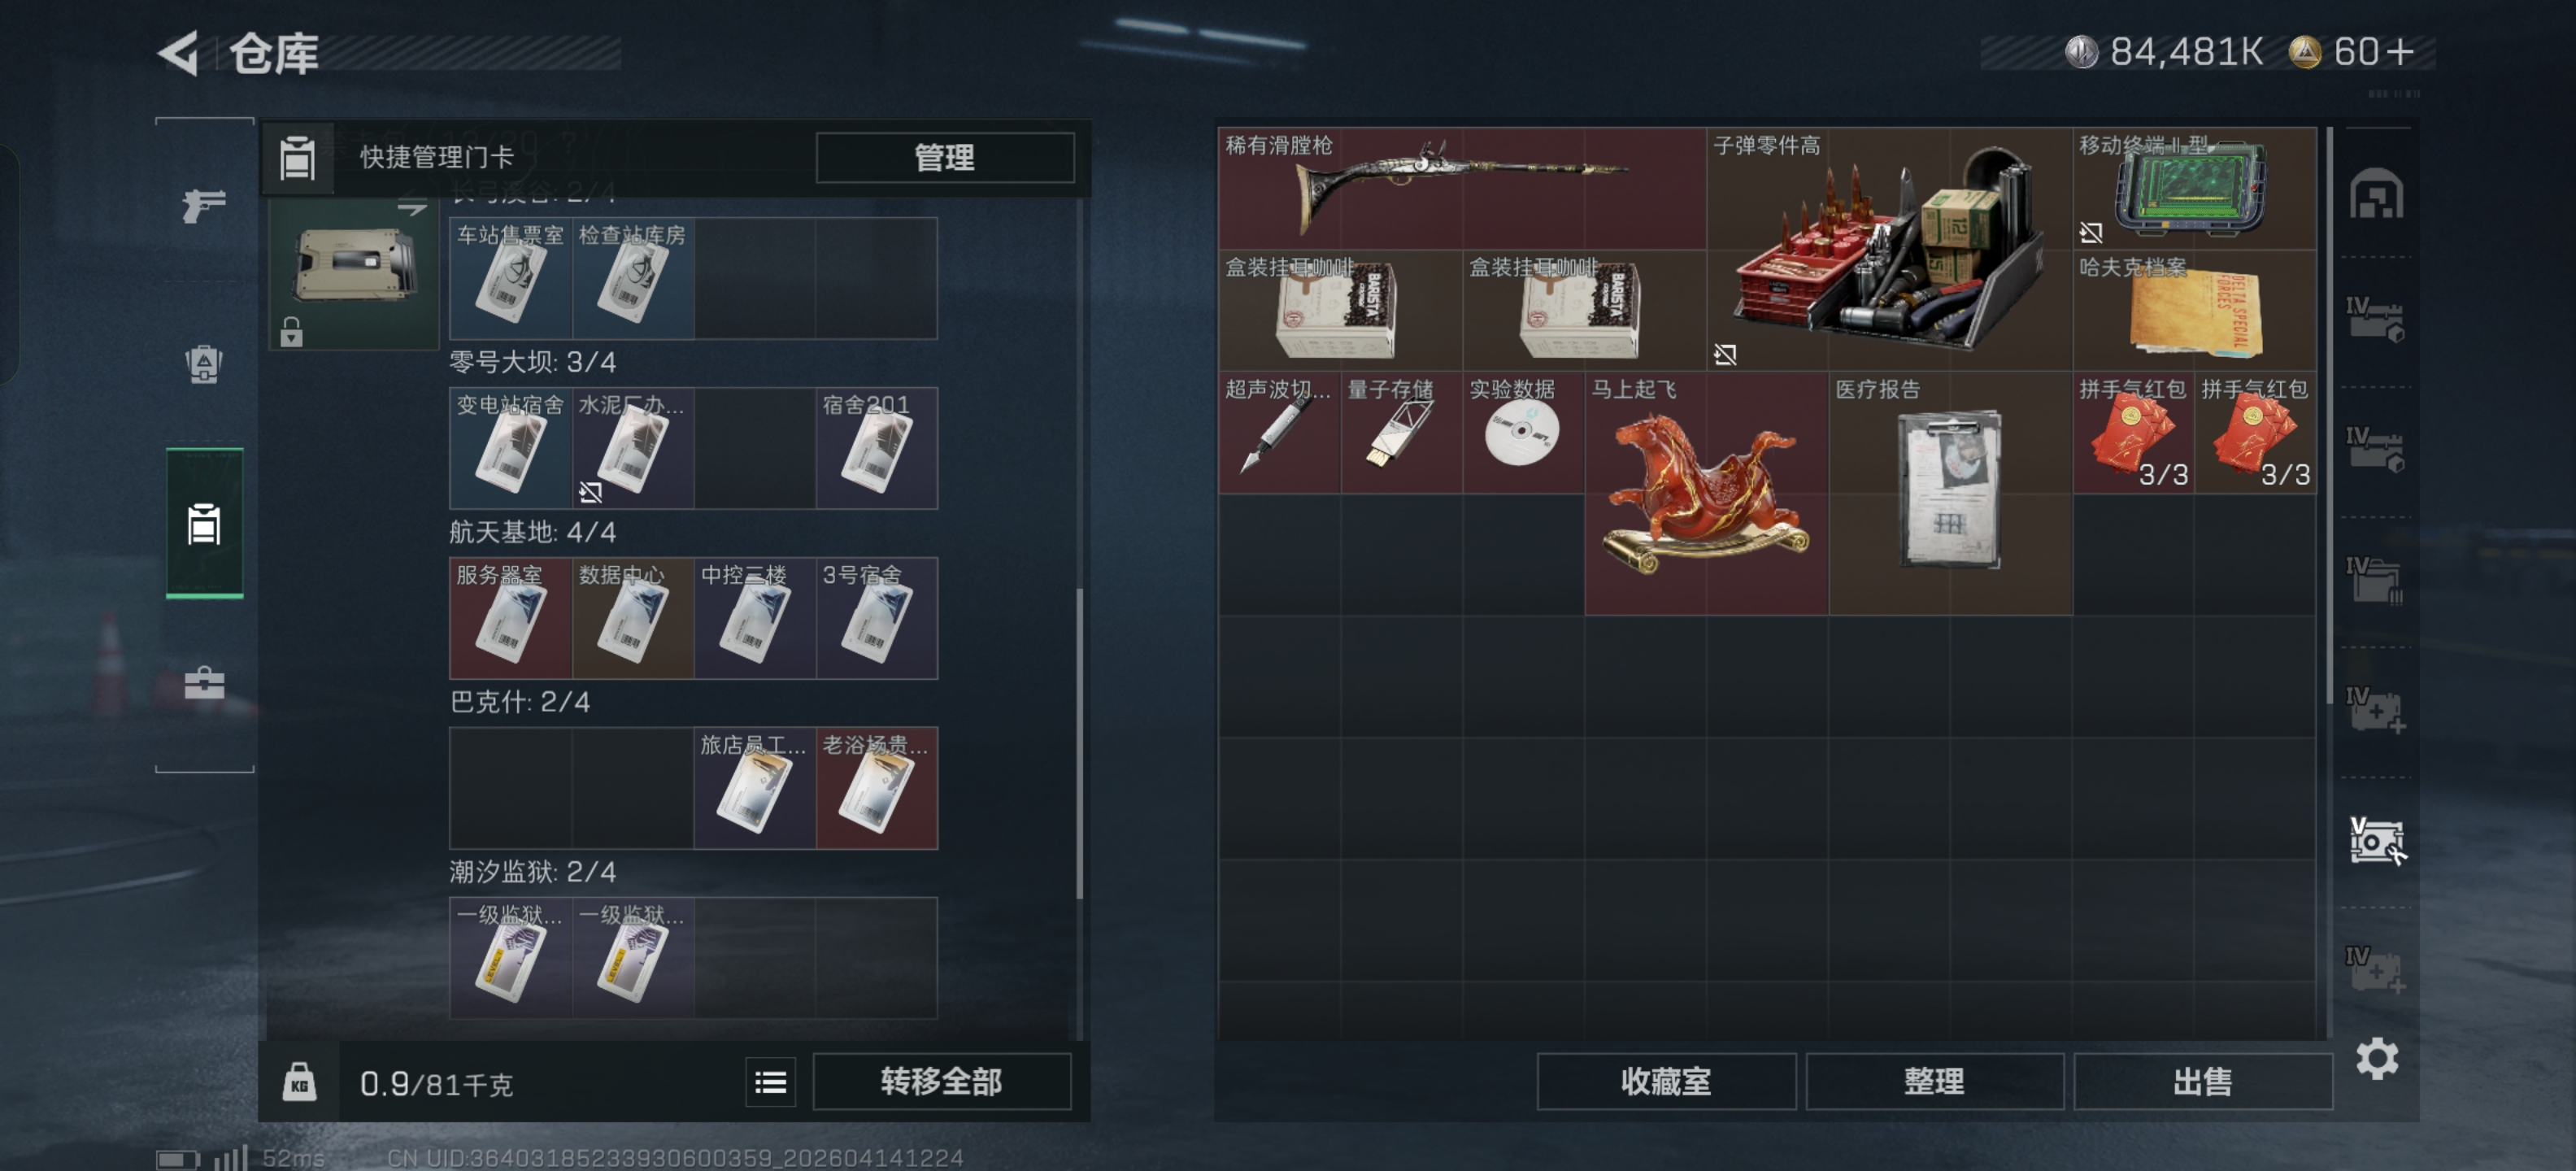Screen dimensions: 2576x1171
Task: Open the 管理 manage button
Action: coord(945,157)
